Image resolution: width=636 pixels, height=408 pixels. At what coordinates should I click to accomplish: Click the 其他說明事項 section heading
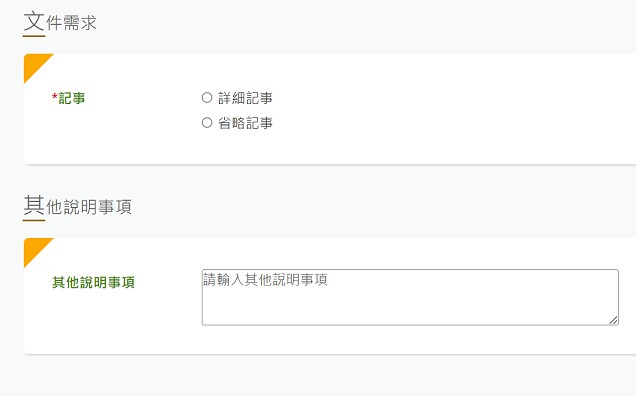[x=78, y=207]
